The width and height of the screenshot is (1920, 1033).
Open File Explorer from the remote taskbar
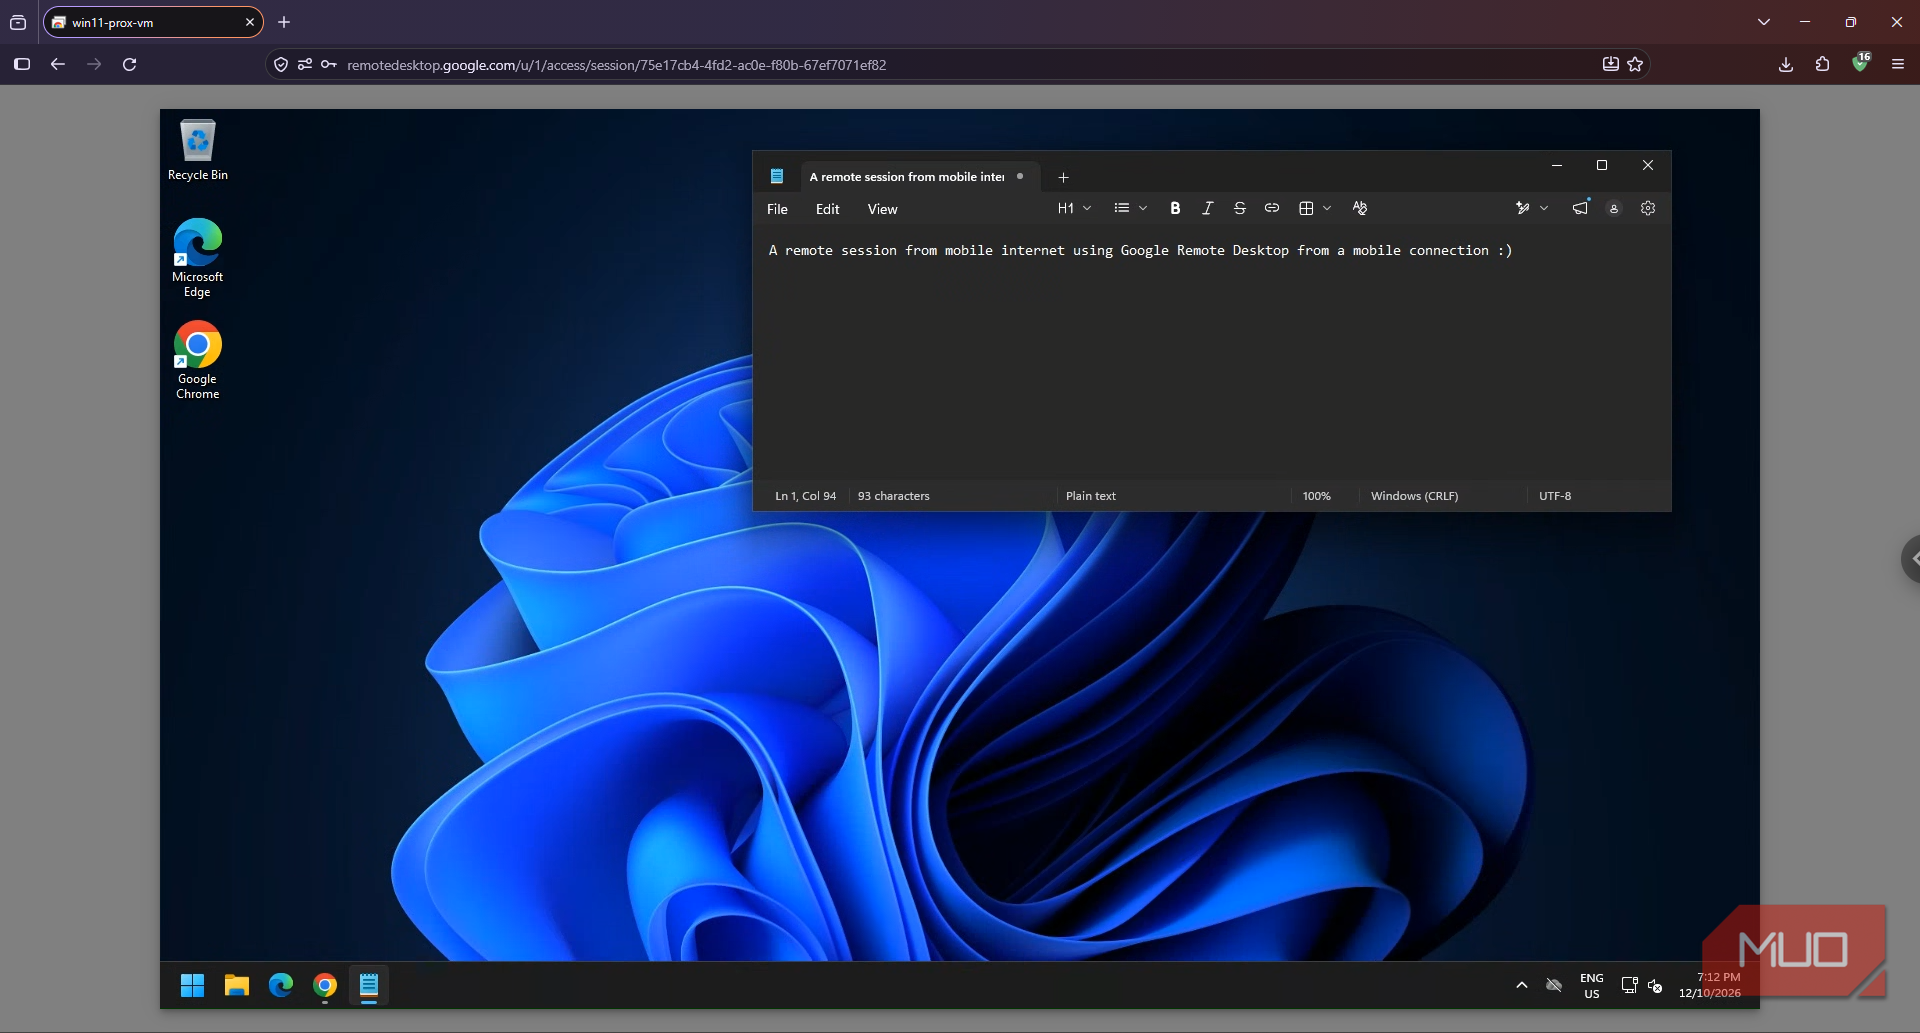pyautogui.click(x=237, y=985)
